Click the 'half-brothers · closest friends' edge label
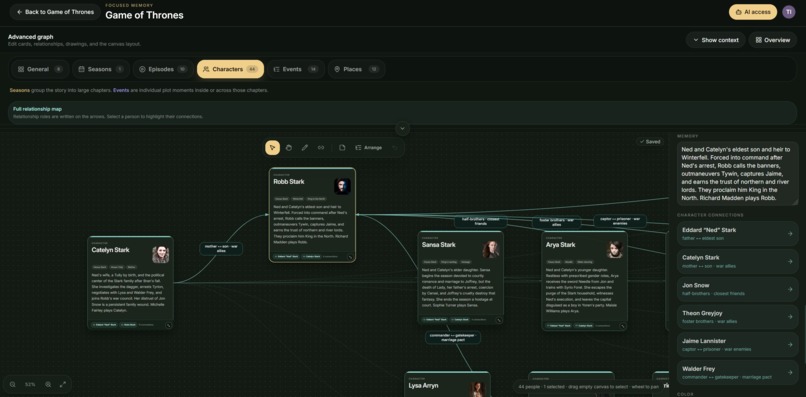 480,222
